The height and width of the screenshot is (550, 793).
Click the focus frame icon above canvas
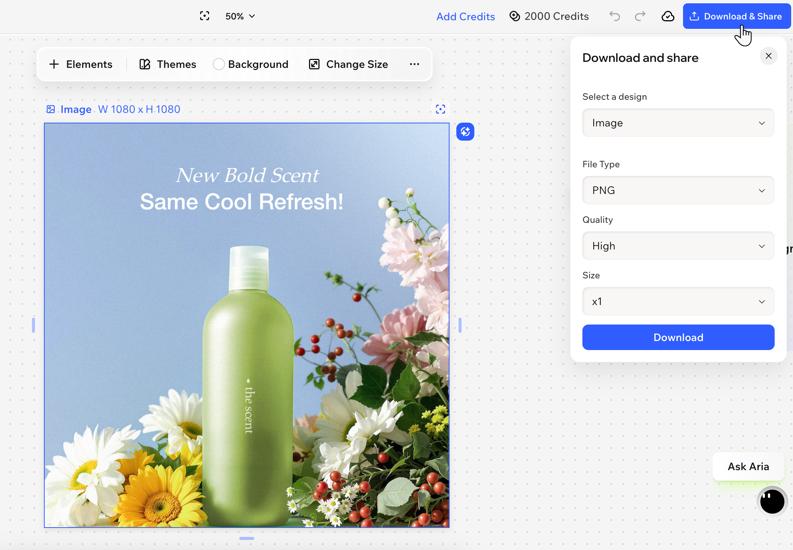pyautogui.click(x=441, y=109)
